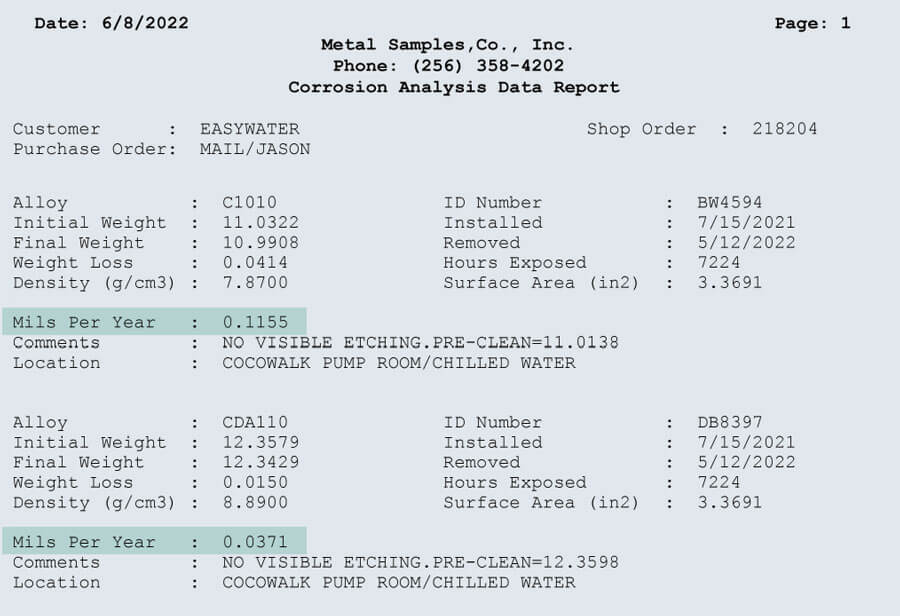Click the C1010 alloy value

click(x=250, y=203)
